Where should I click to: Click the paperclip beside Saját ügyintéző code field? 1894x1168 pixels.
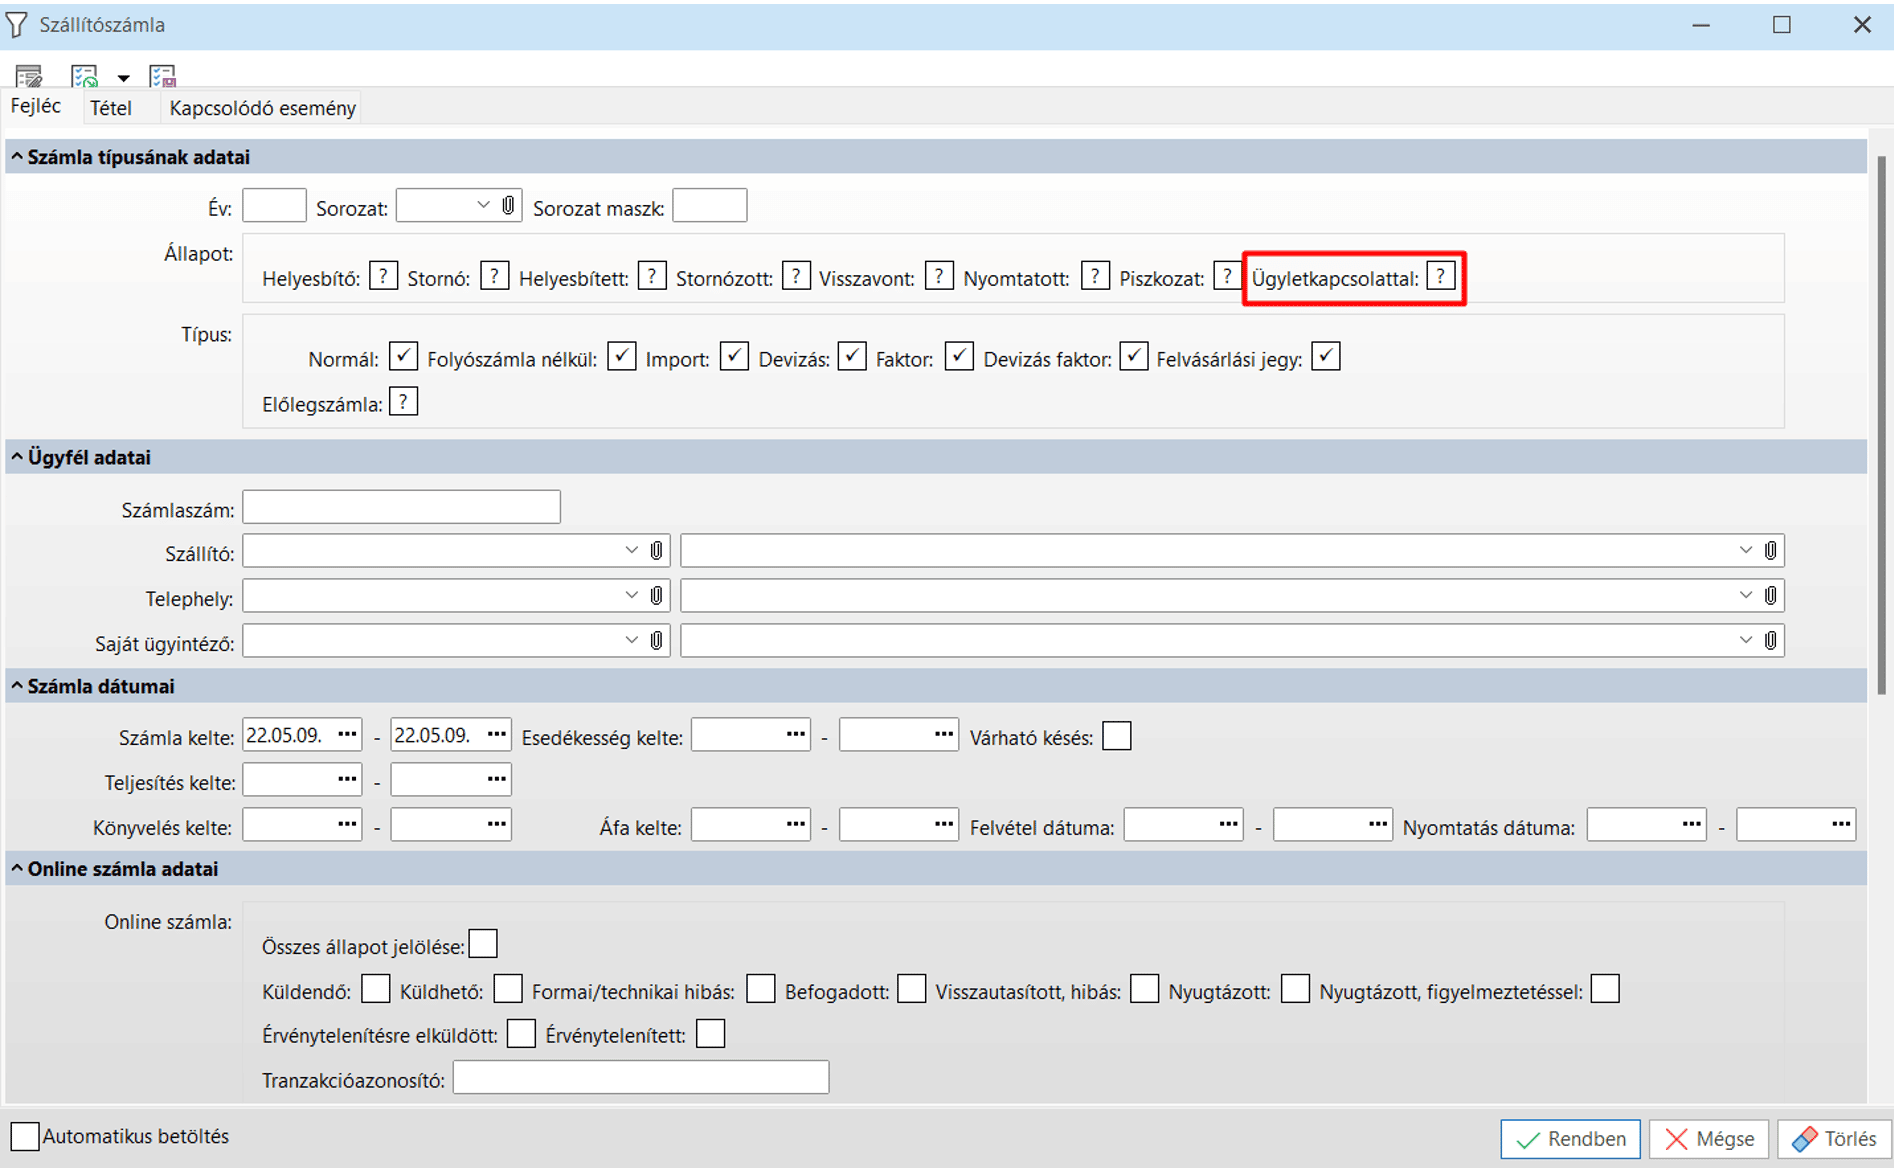656,640
